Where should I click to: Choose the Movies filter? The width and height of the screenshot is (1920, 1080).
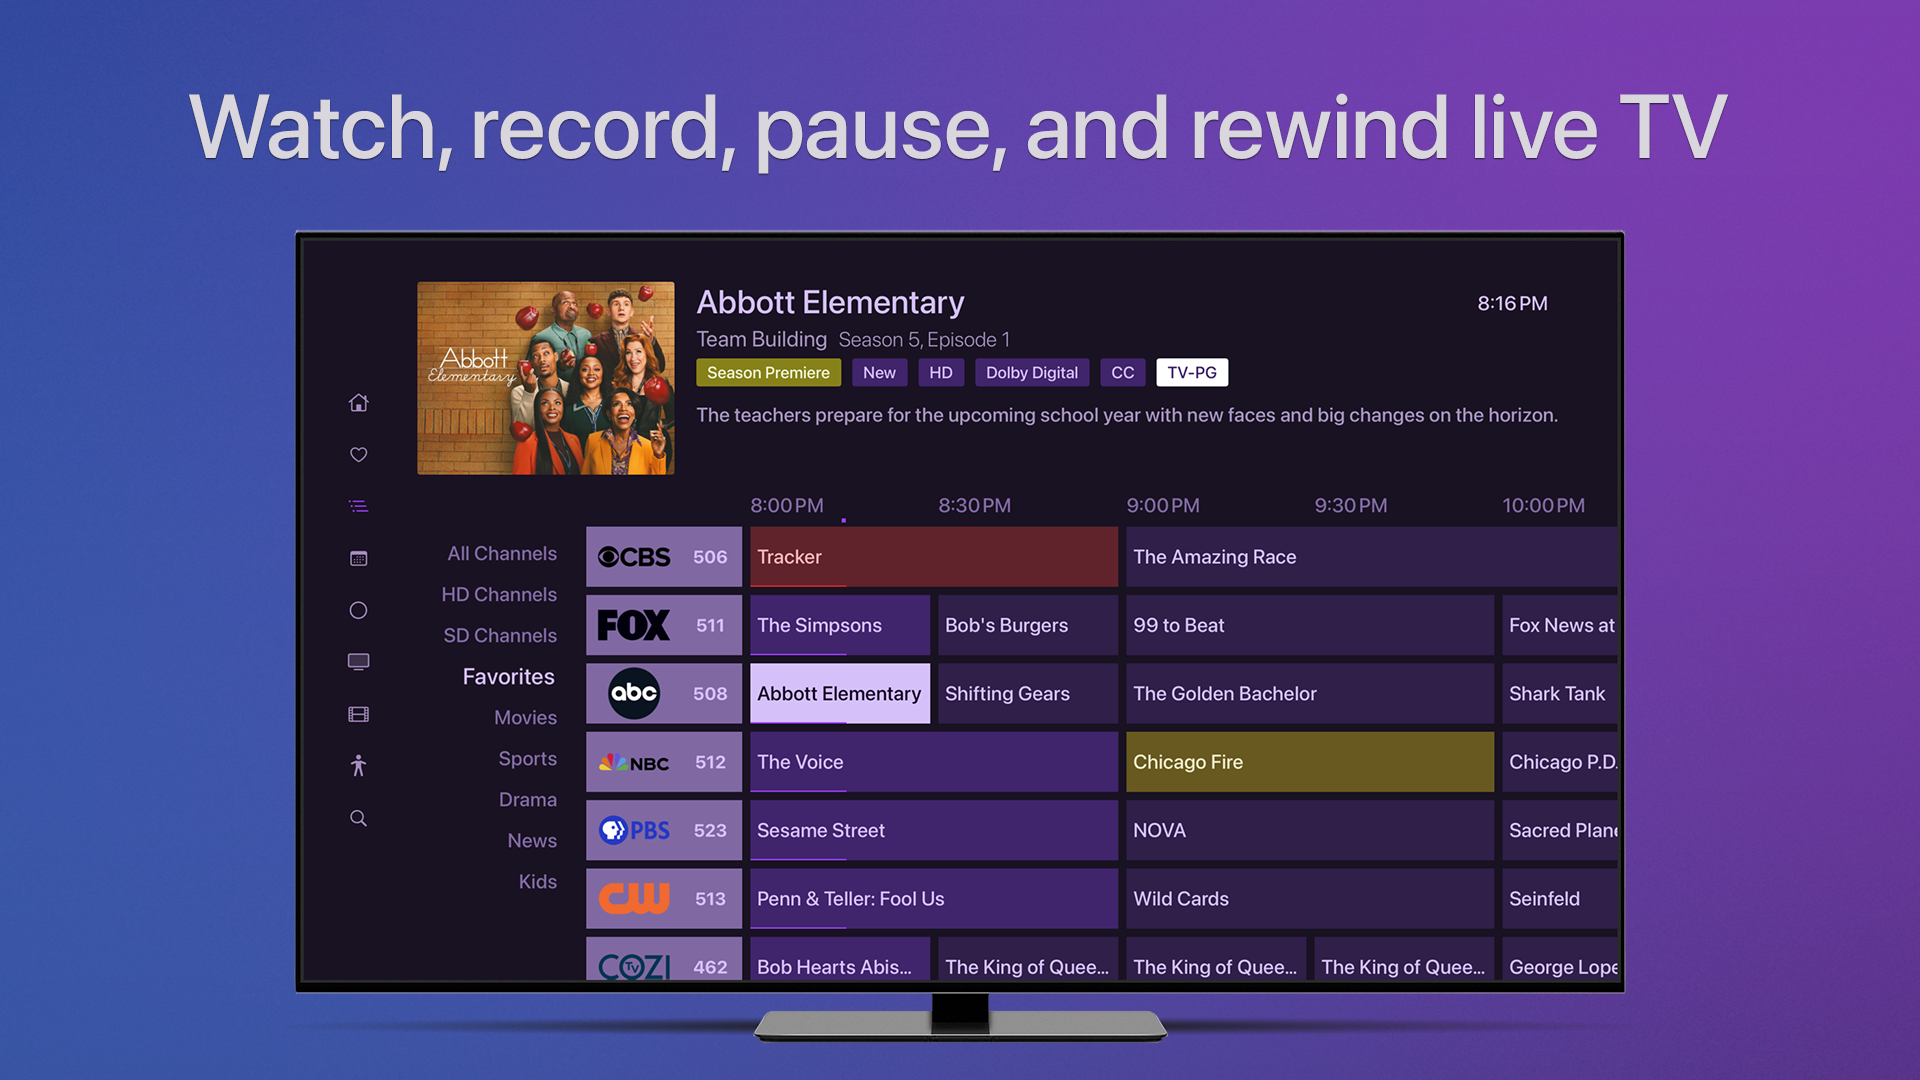coord(525,717)
